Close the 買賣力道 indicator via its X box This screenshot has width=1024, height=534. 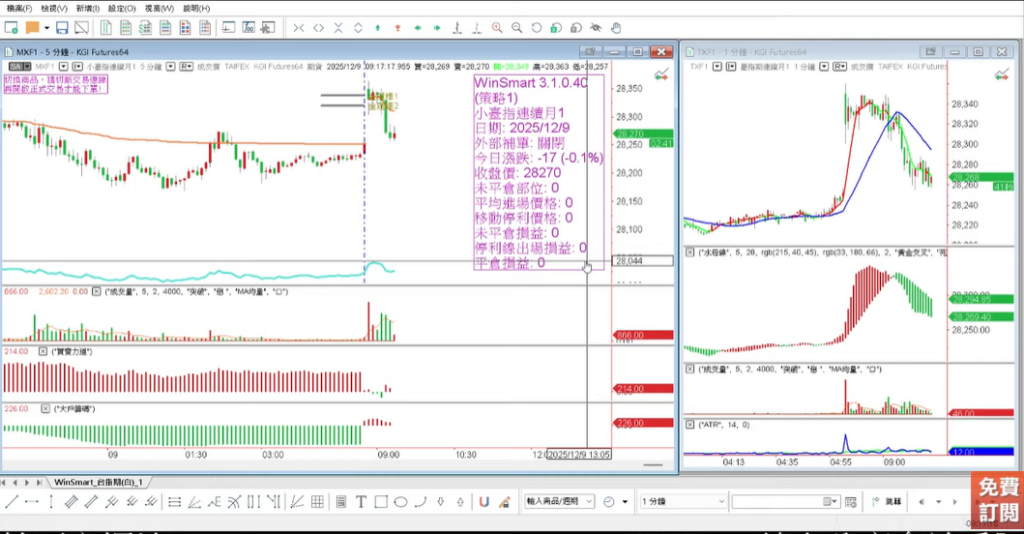click(43, 352)
